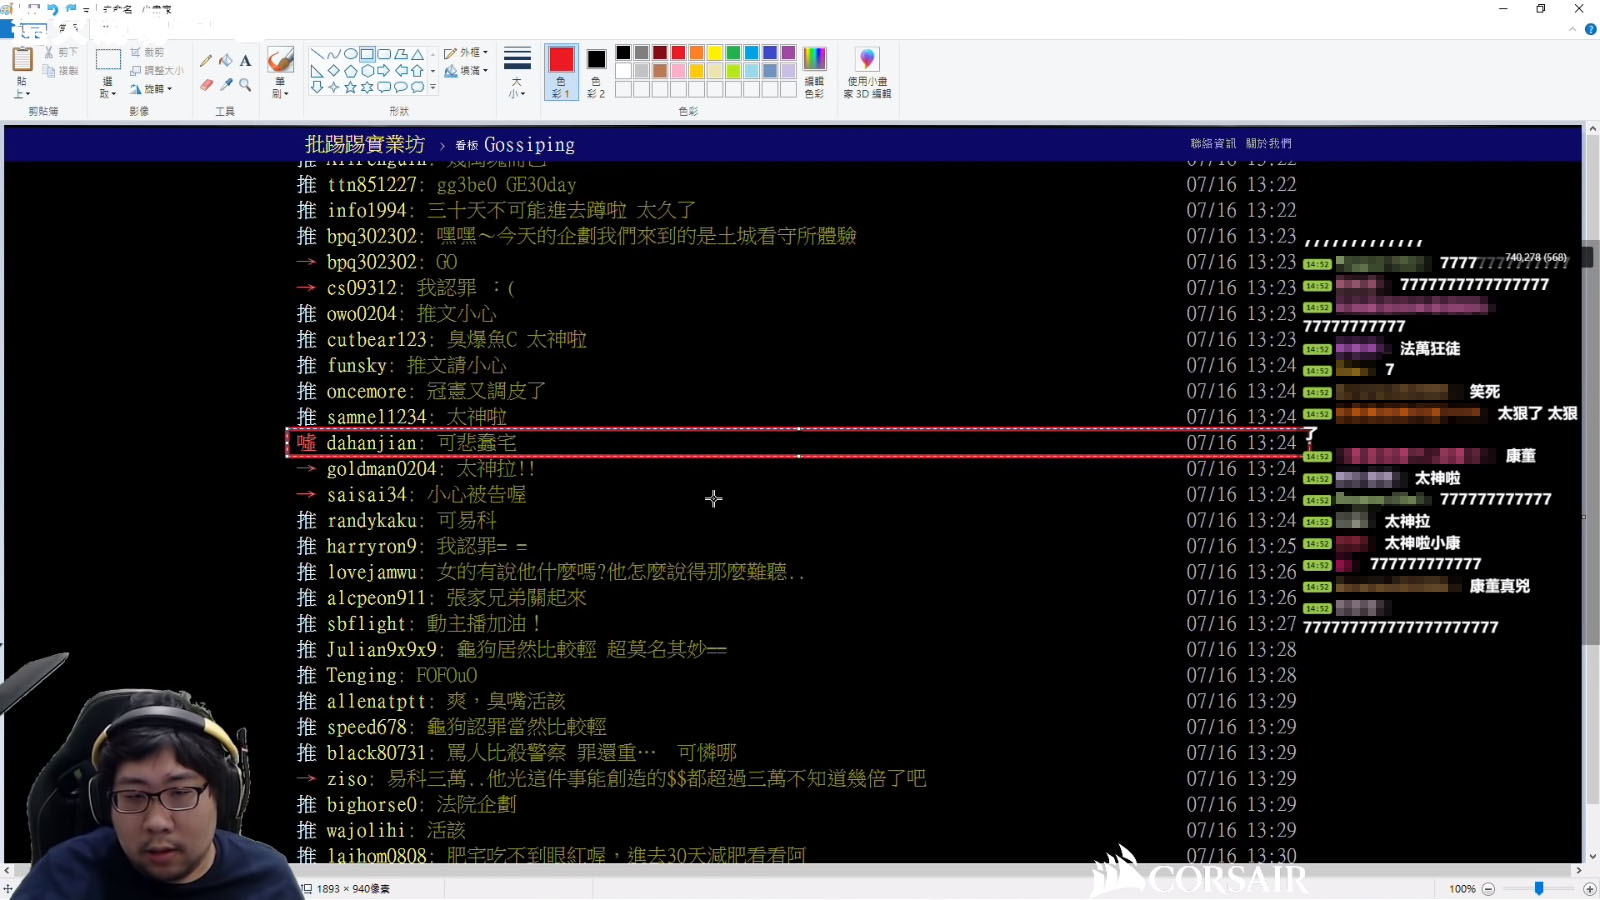Click the zoom in plus button
Image resolution: width=1600 pixels, height=900 pixels.
coord(1589,889)
